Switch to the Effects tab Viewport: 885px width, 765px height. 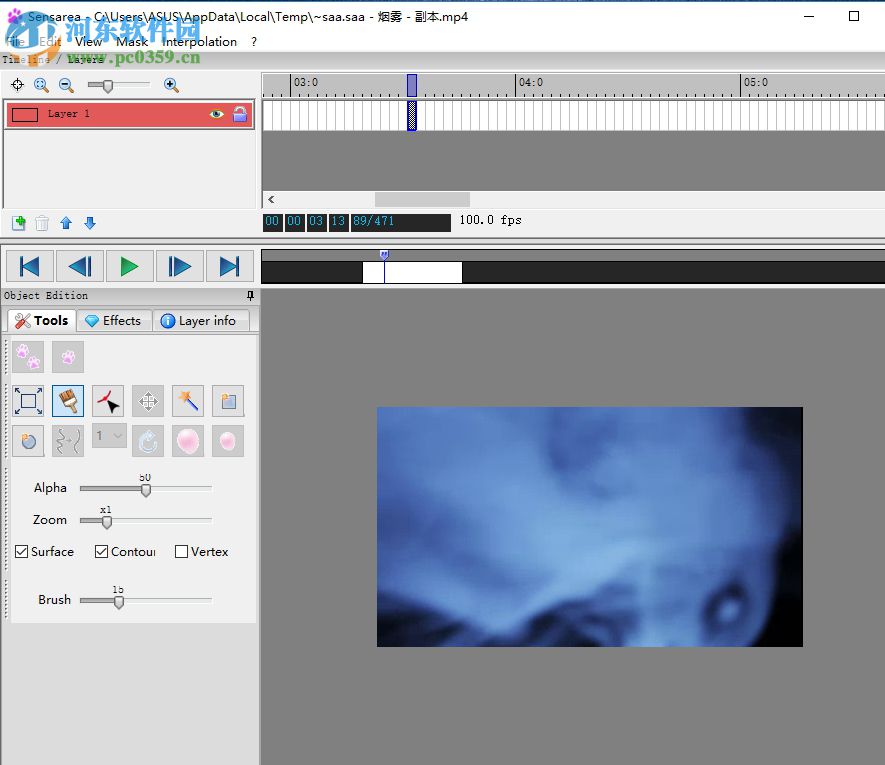coord(113,321)
